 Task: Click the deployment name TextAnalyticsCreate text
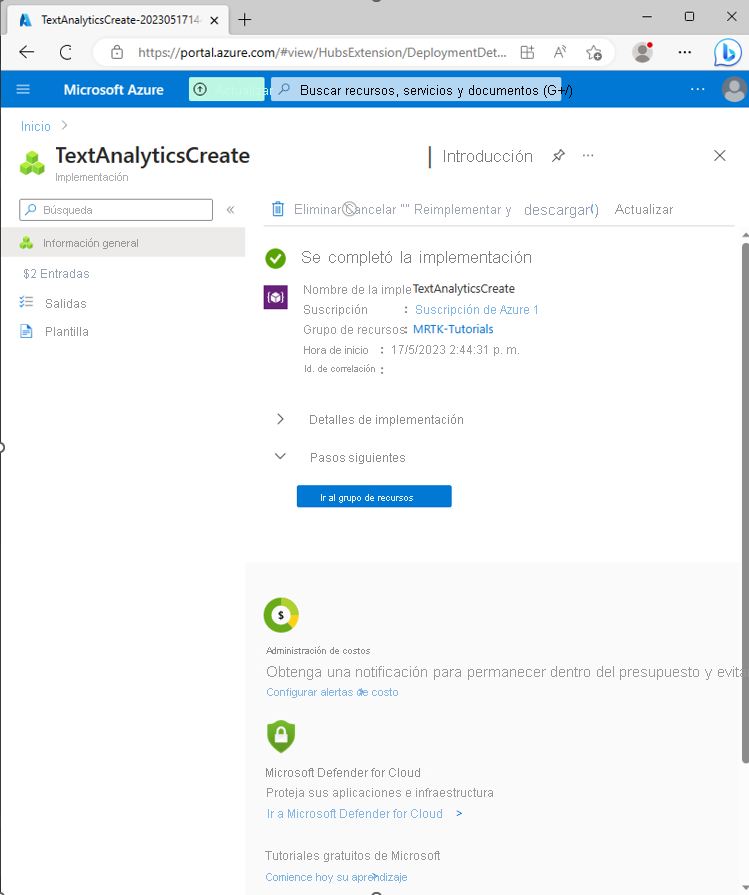point(464,289)
